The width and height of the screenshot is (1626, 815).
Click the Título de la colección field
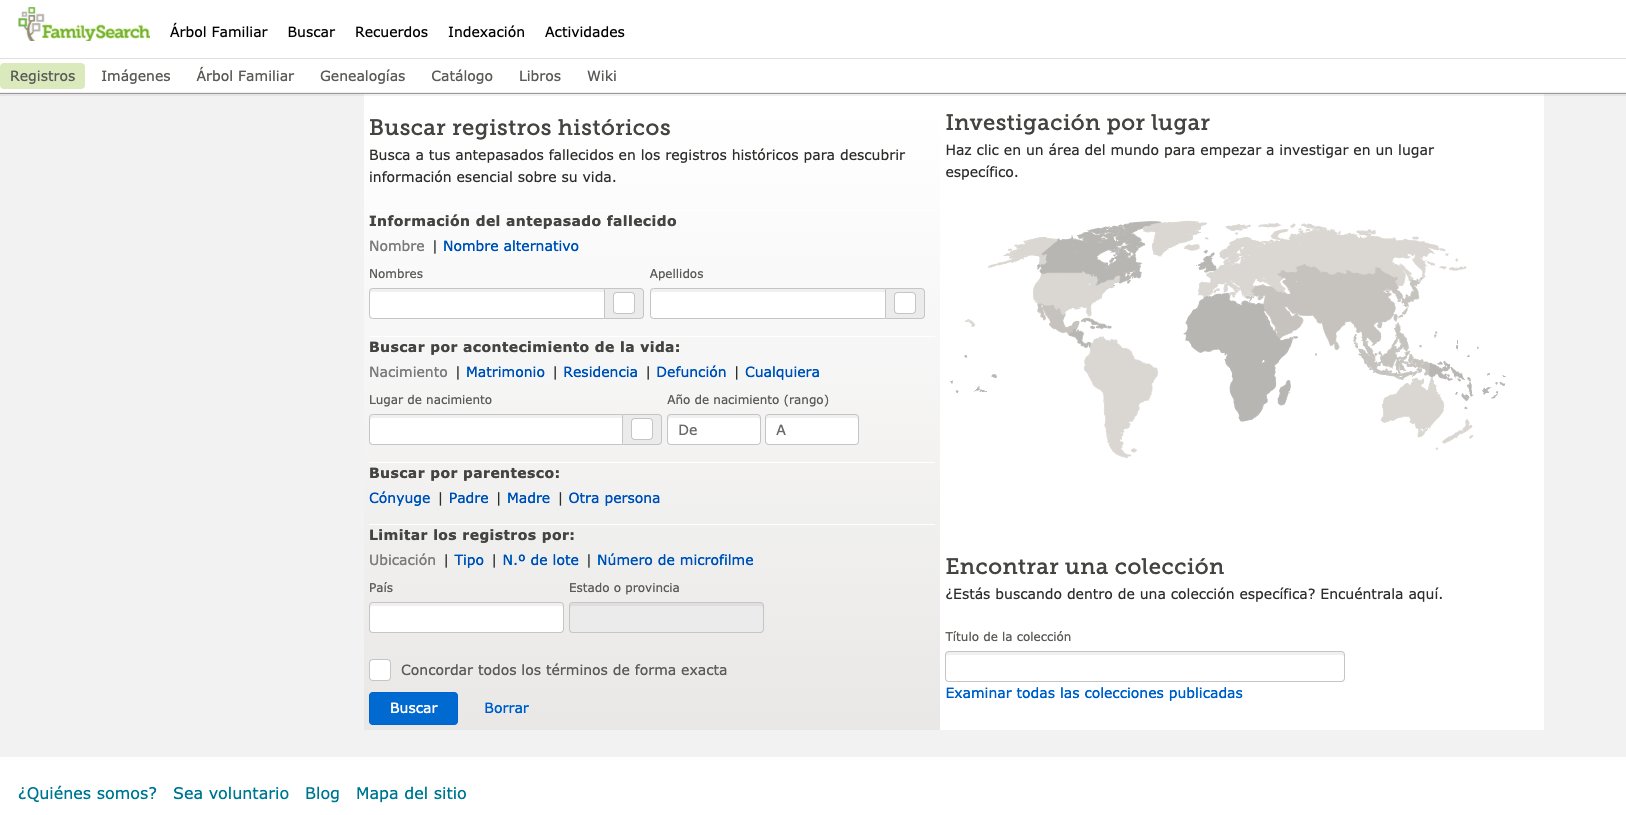[x=1144, y=666]
